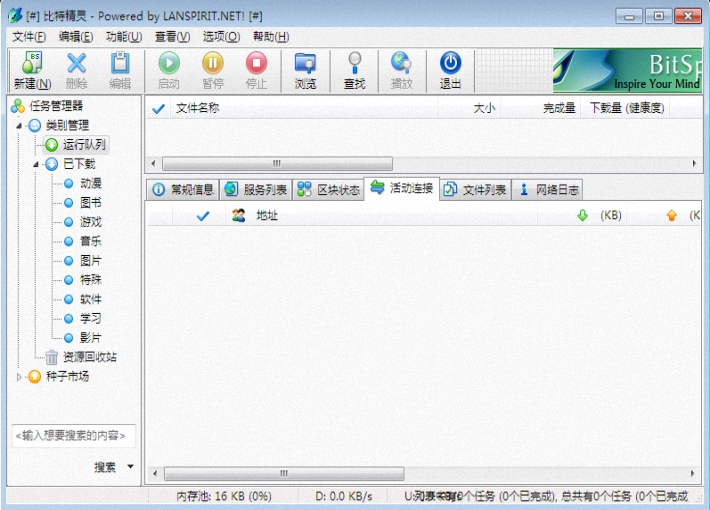Click the 删除 delete toolbar icon
The height and width of the screenshot is (510, 710).
(x=76, y=71)
